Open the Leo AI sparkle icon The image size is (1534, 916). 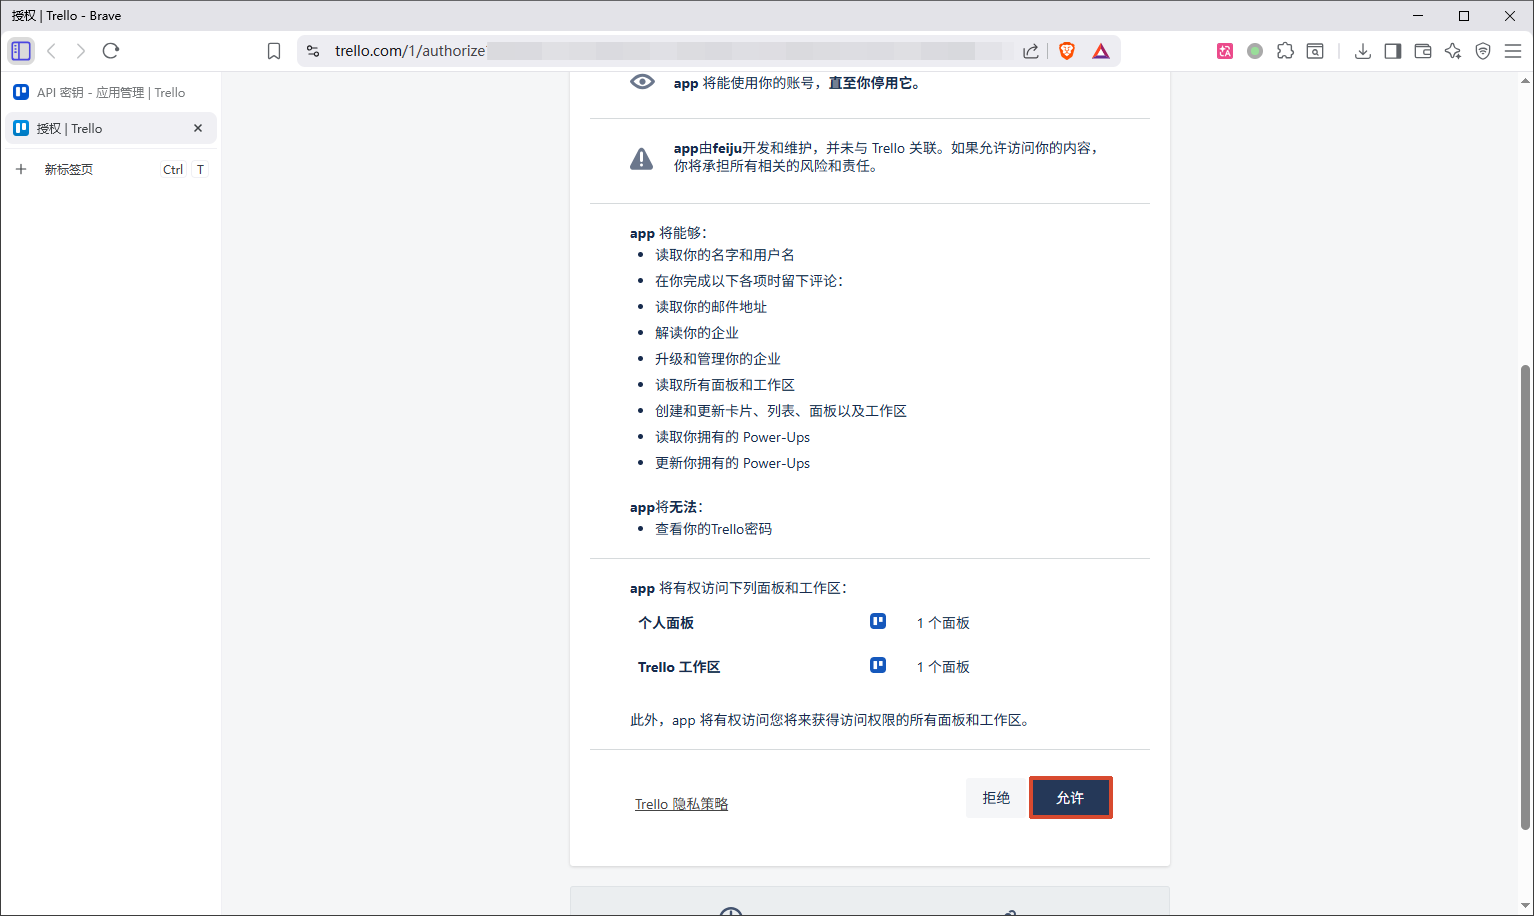(1453, 51)
